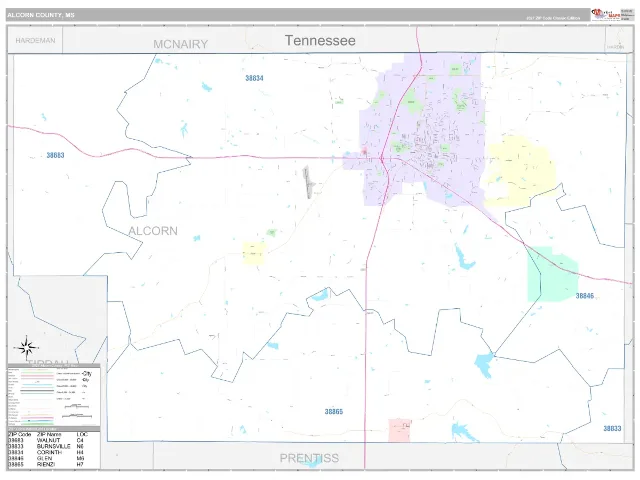Click the pink town area near 38865

(x=399, y=430)
